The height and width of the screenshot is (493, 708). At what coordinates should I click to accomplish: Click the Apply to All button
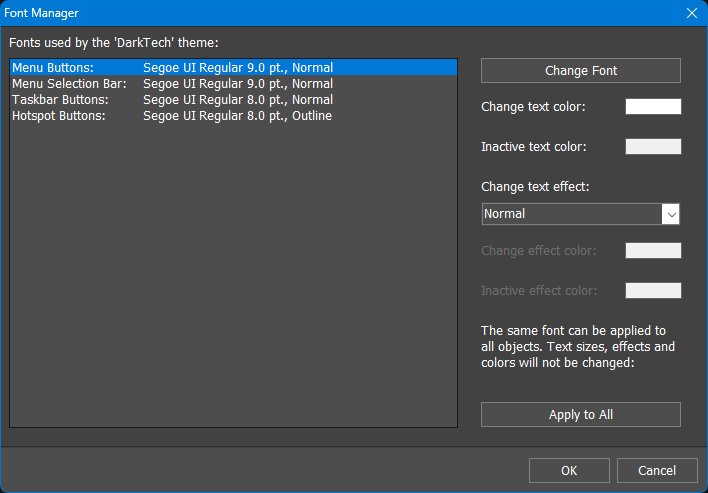pyautogui.click(x=581, y=414)
